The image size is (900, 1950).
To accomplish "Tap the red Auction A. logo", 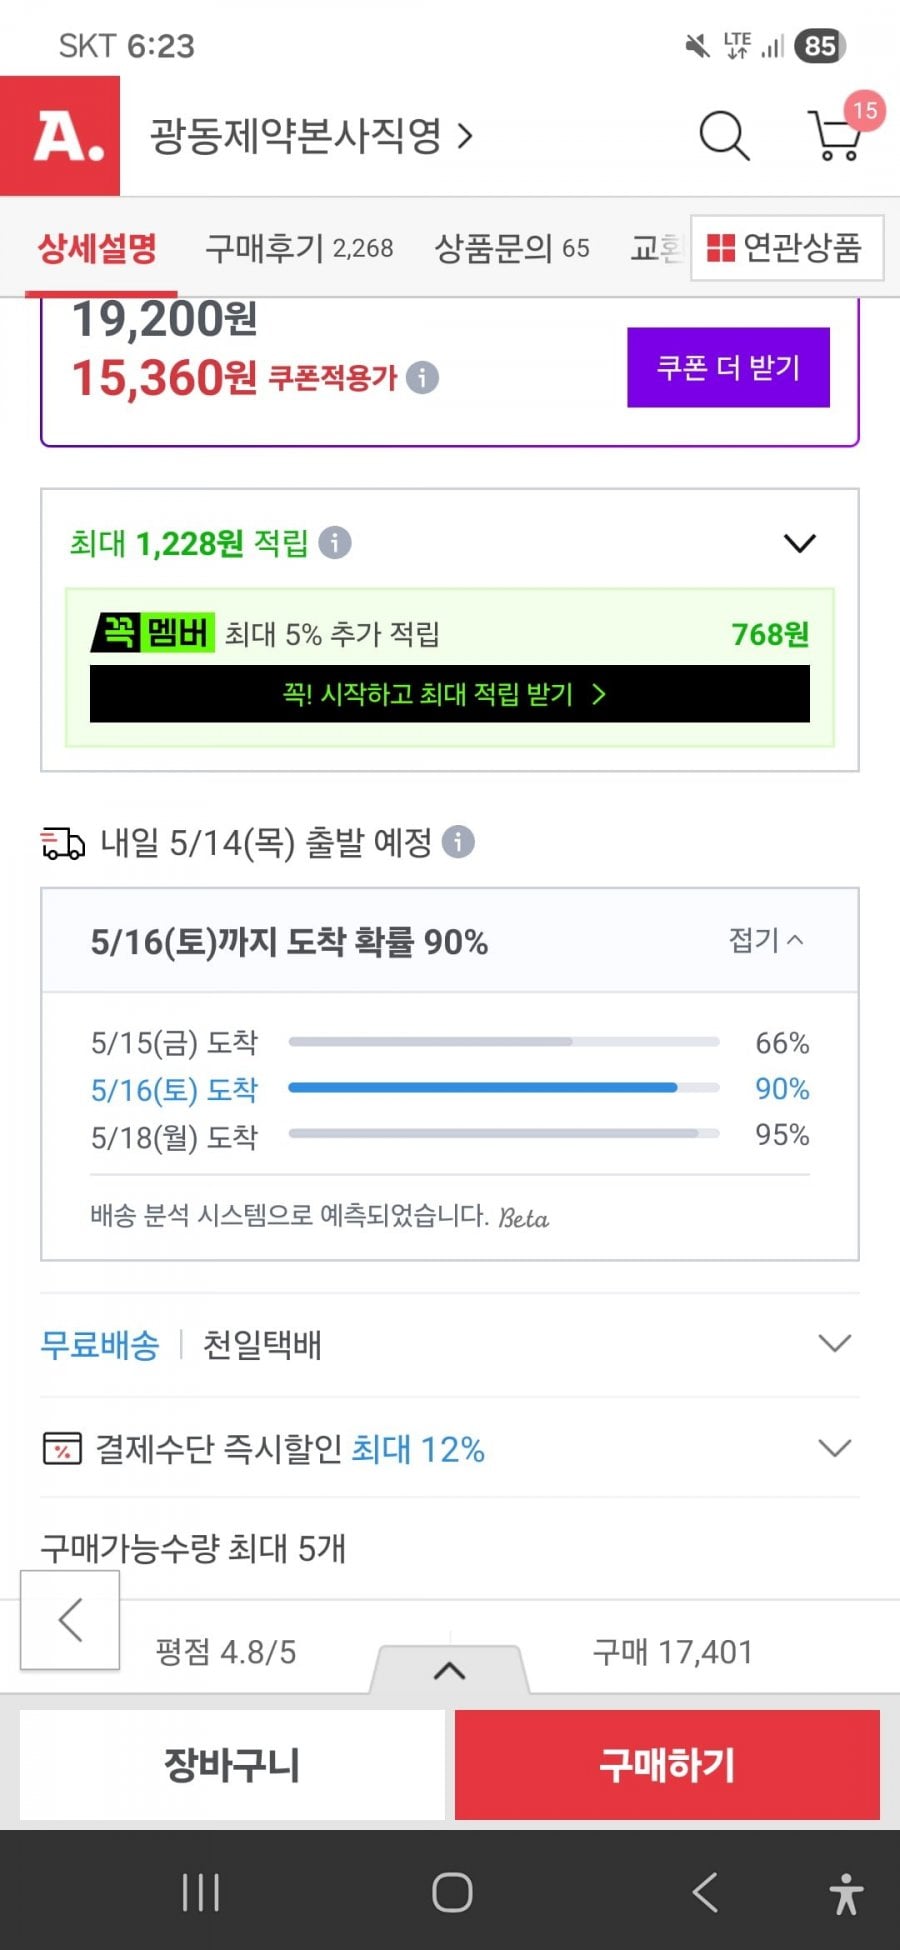I will tap(60, 136).
